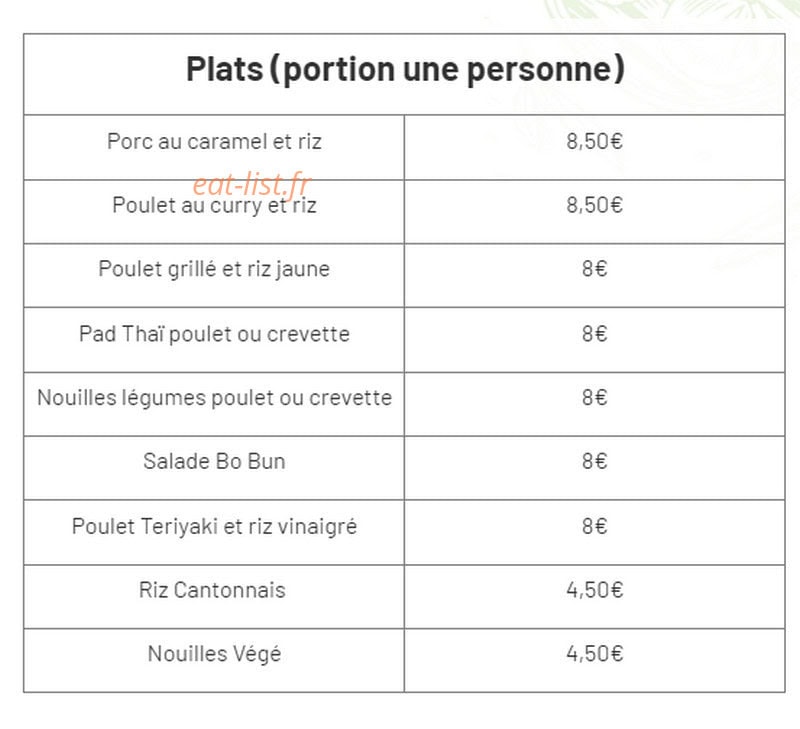Select the Nouilles Végé dish
Viewport: 800px width, 729px height.
(214, 654)
